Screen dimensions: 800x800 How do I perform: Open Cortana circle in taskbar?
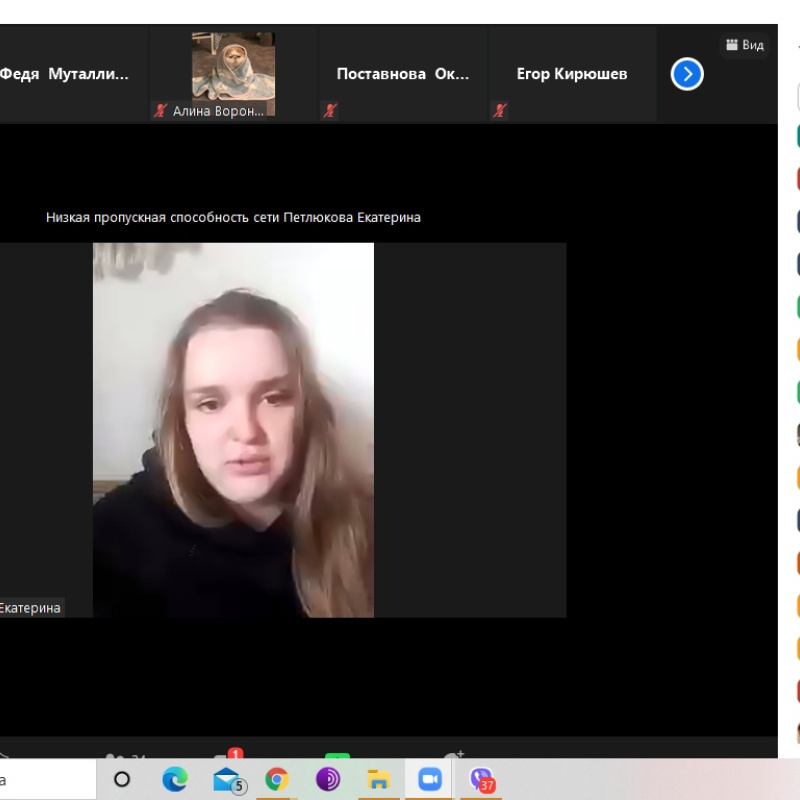(x=122, y=779)
